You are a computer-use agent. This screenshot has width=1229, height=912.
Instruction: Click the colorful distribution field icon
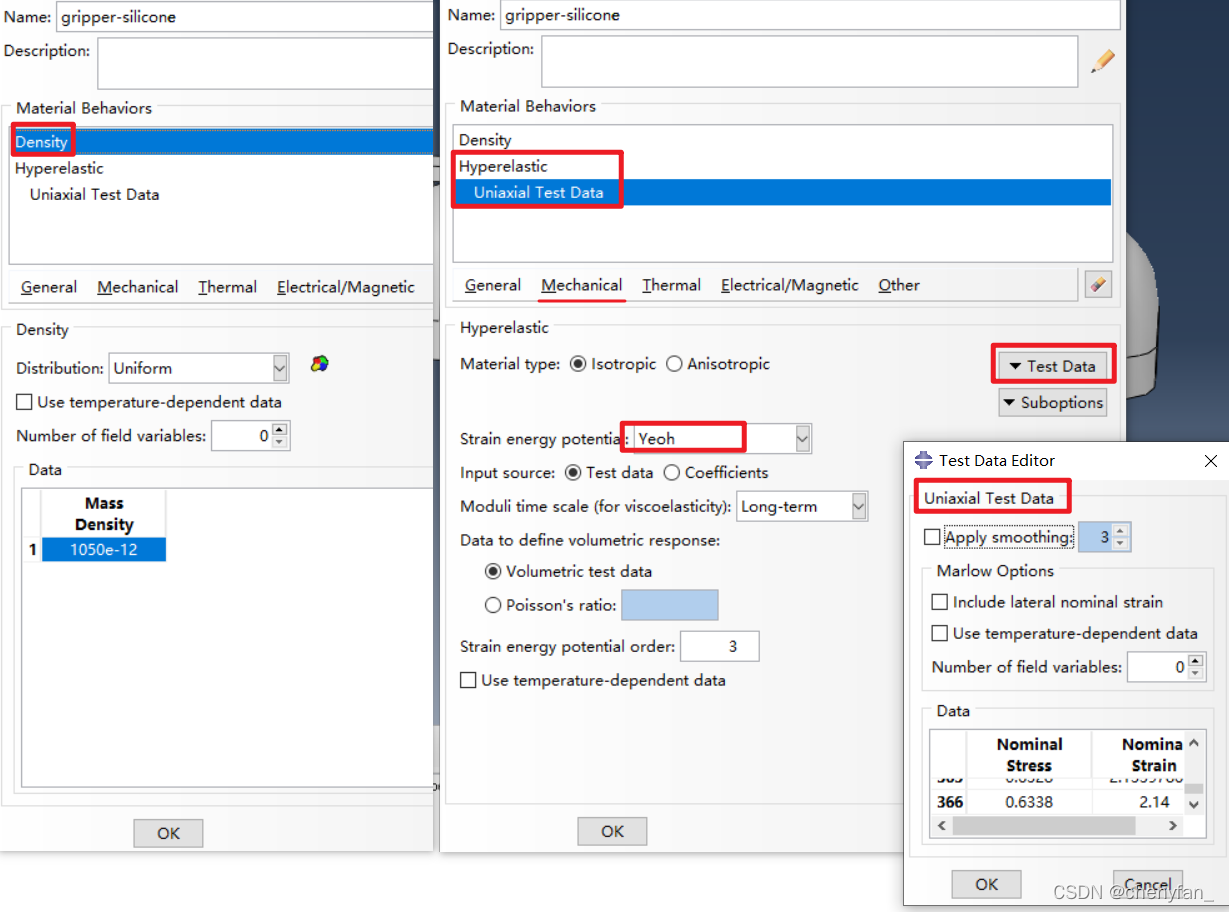(319, 365)
